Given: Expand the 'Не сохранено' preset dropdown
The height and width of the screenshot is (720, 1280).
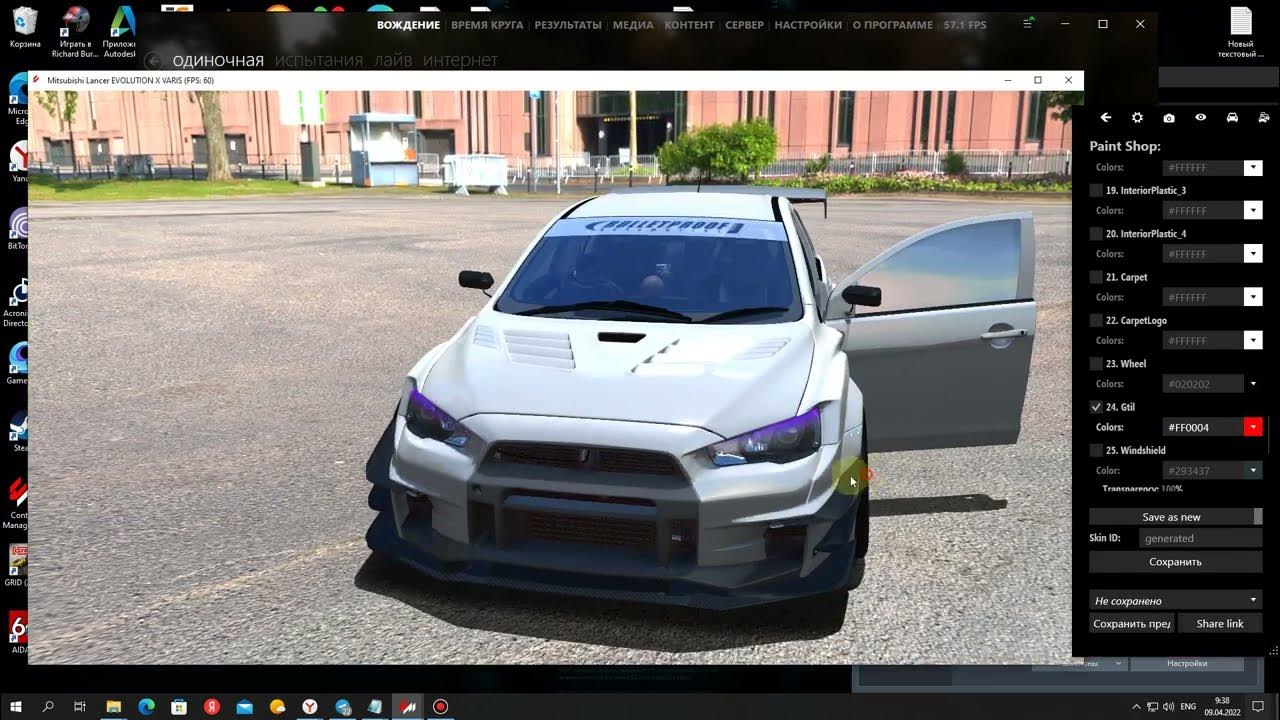Looking at the screenshot, I should [x=1175, y=600].
